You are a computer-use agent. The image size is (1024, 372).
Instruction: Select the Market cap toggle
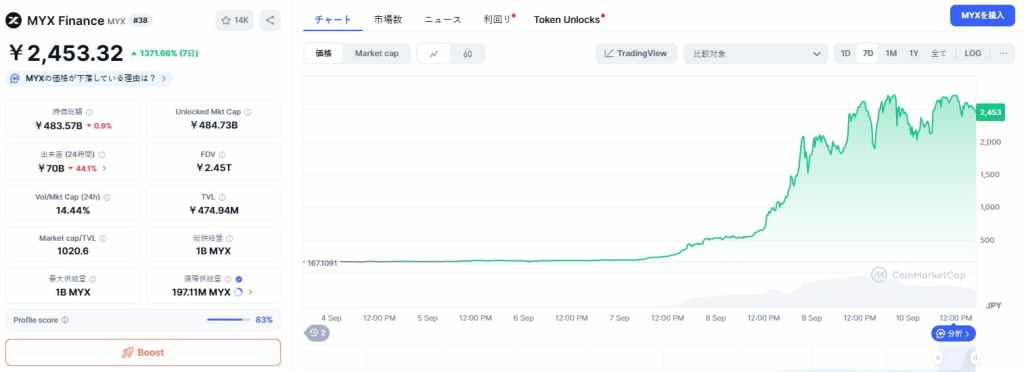(x=377, y=54)
